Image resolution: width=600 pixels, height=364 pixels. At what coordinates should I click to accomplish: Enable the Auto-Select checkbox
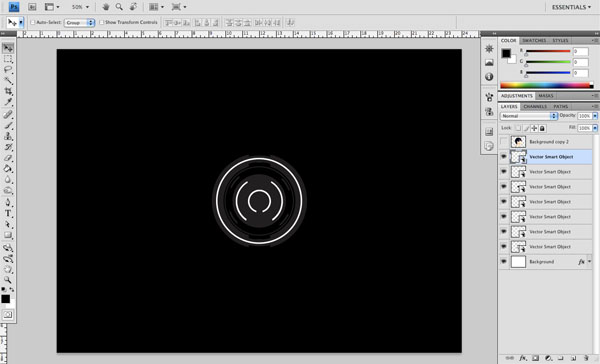(33, 23)
